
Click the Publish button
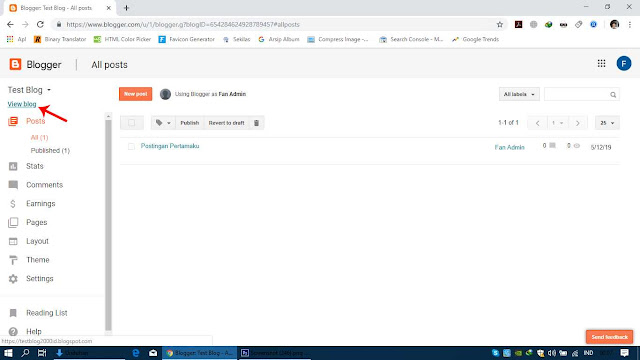pyautogui.click(x=190, y=123)
